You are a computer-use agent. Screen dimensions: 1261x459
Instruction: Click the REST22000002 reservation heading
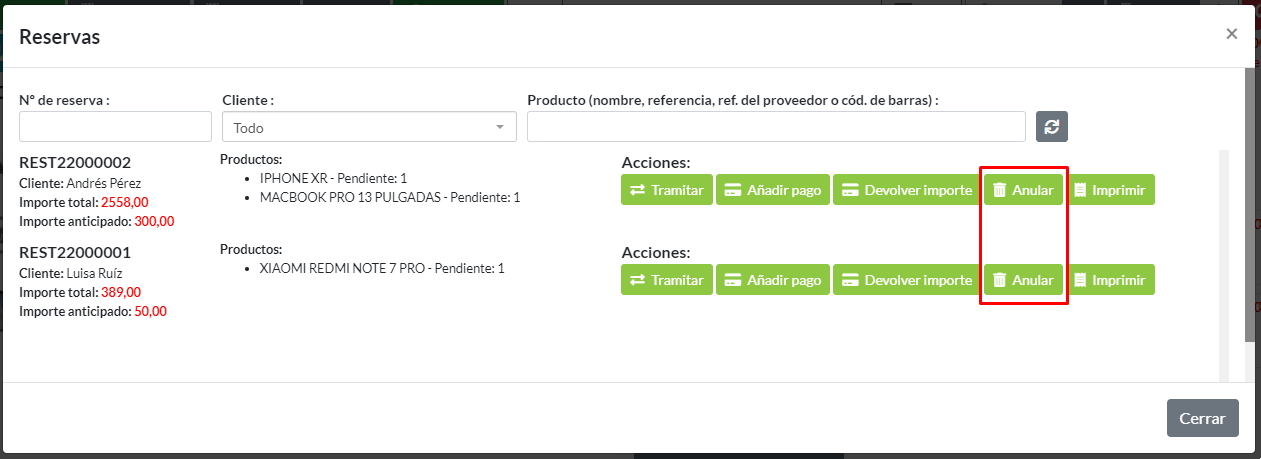(75, 163)
